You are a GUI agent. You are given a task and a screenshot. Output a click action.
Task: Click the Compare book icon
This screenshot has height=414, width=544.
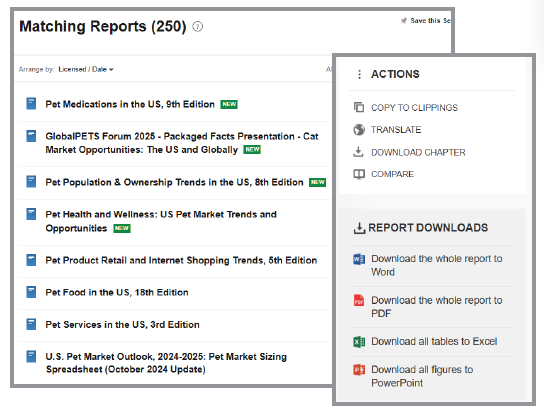359,174
